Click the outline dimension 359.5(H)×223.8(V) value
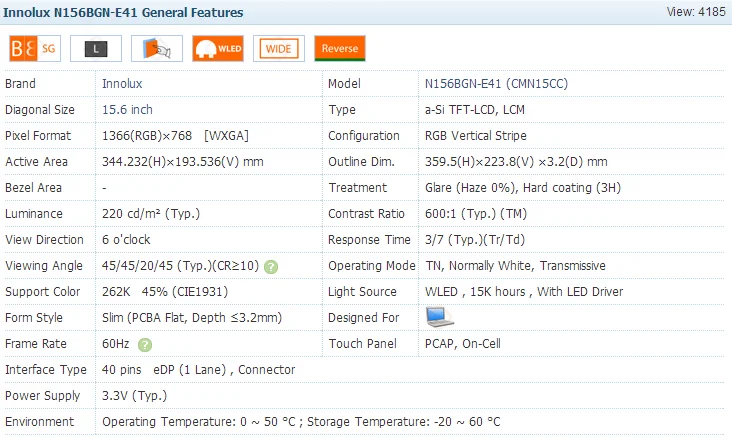732x438 pixels. [x=516, y=162]
